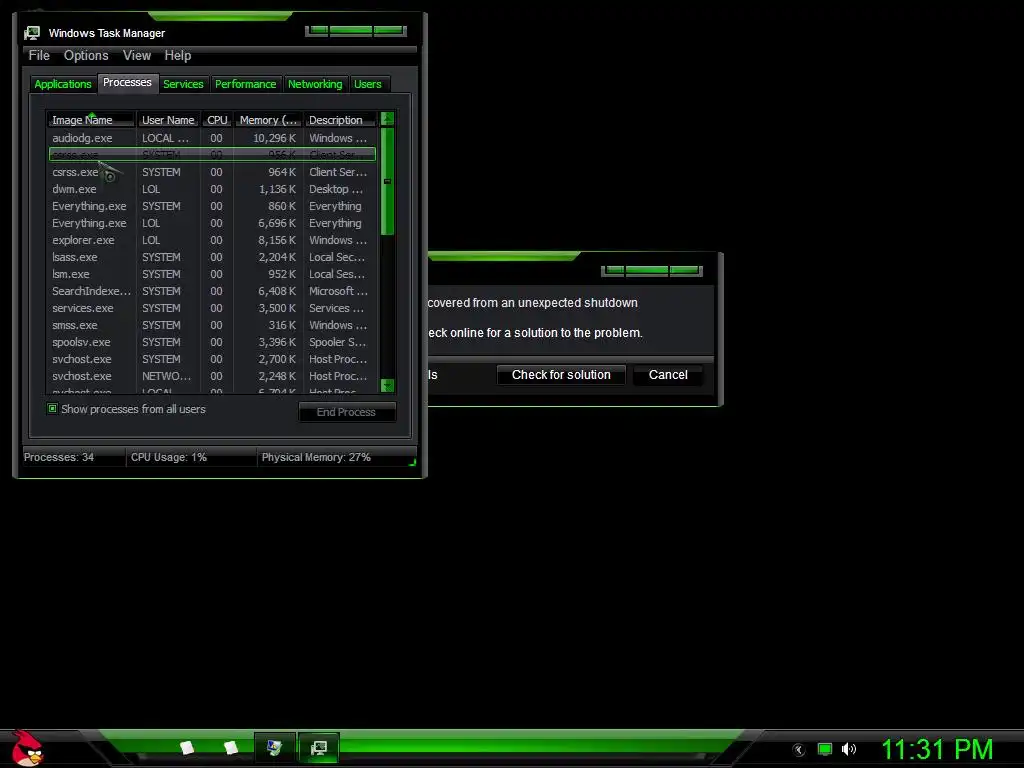
Task: Select svchost.exe run by SYSTEM
Action: [212, 359]
